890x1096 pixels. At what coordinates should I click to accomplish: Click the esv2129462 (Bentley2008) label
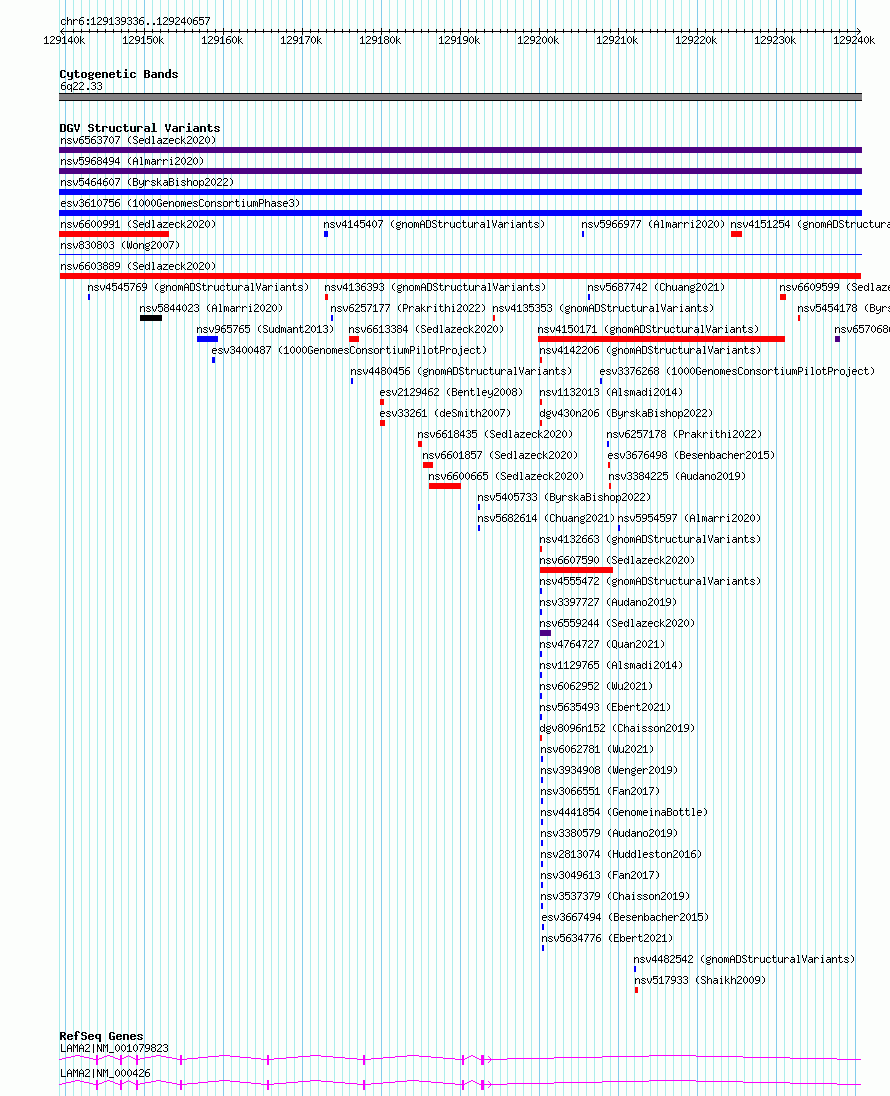(451, 392)
